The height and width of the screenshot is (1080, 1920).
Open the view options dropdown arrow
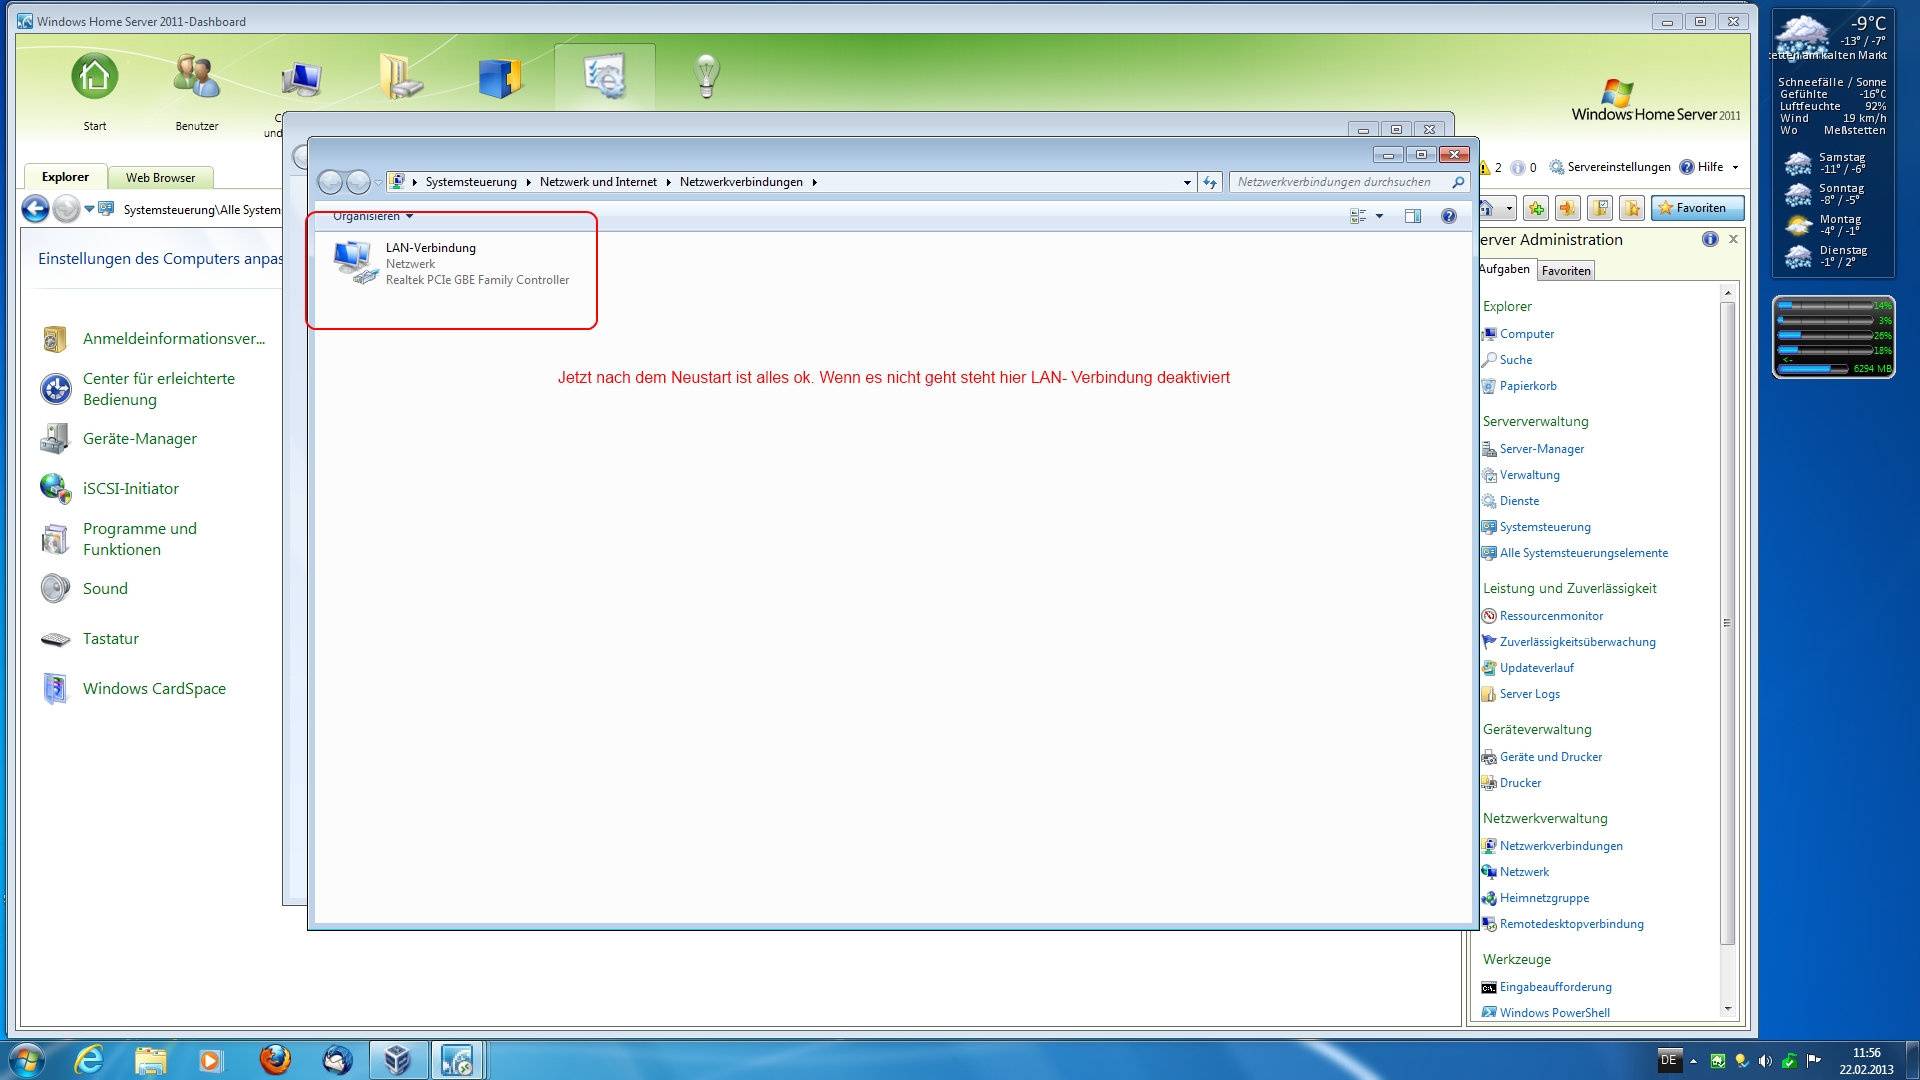(x=1379, y=216)
